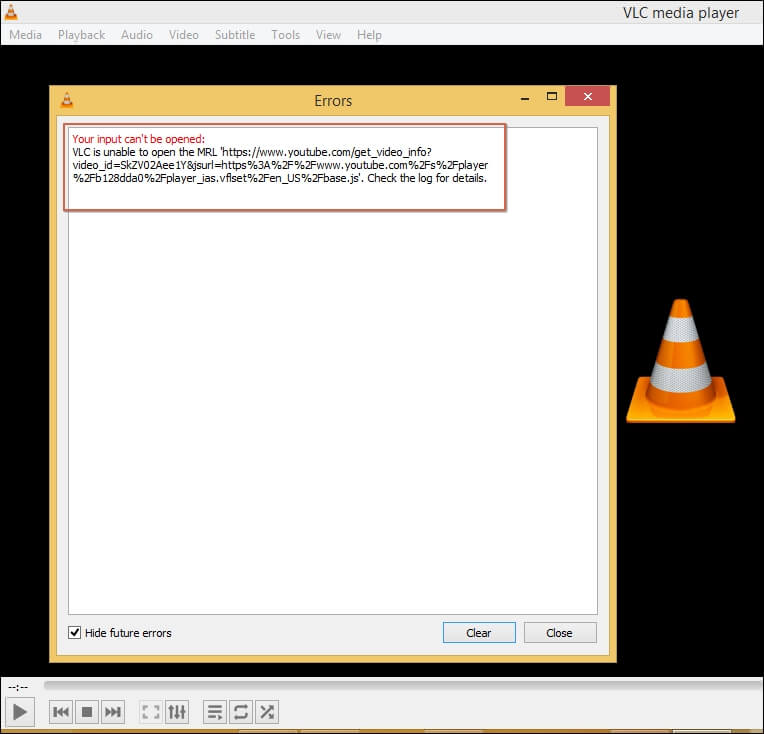The image size is (764, 734).
Task: Click the large VLC cone logo in video area
Action: [x=681, y=360]
